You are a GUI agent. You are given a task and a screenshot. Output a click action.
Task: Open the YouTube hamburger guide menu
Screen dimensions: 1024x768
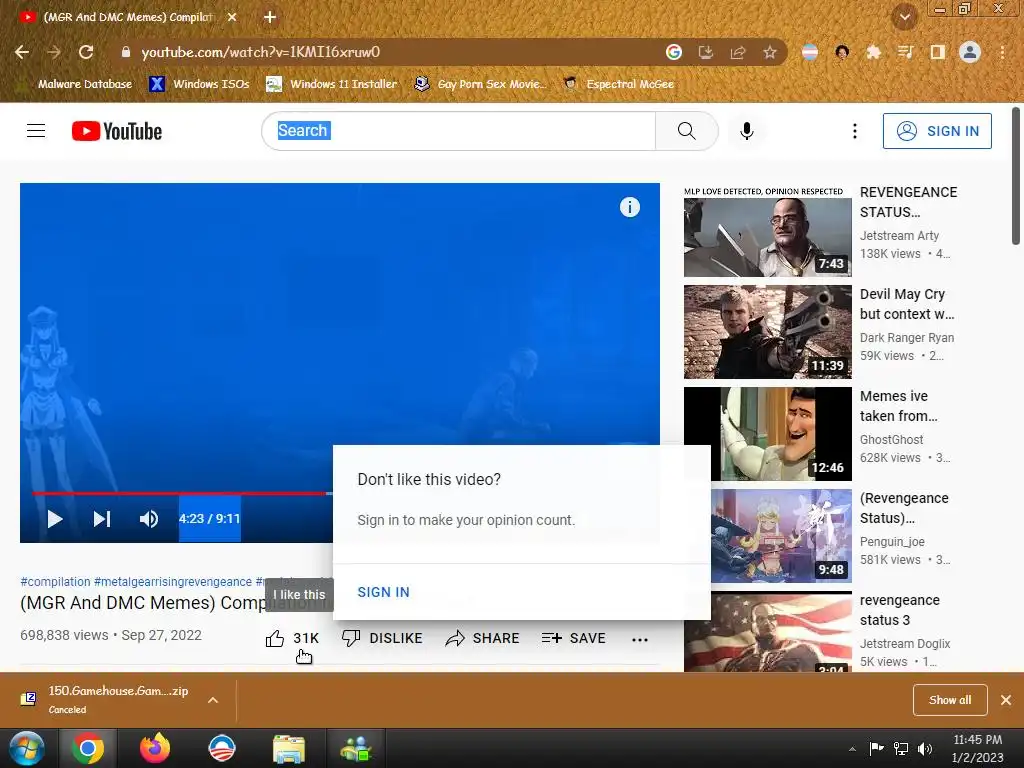[36, 131]
